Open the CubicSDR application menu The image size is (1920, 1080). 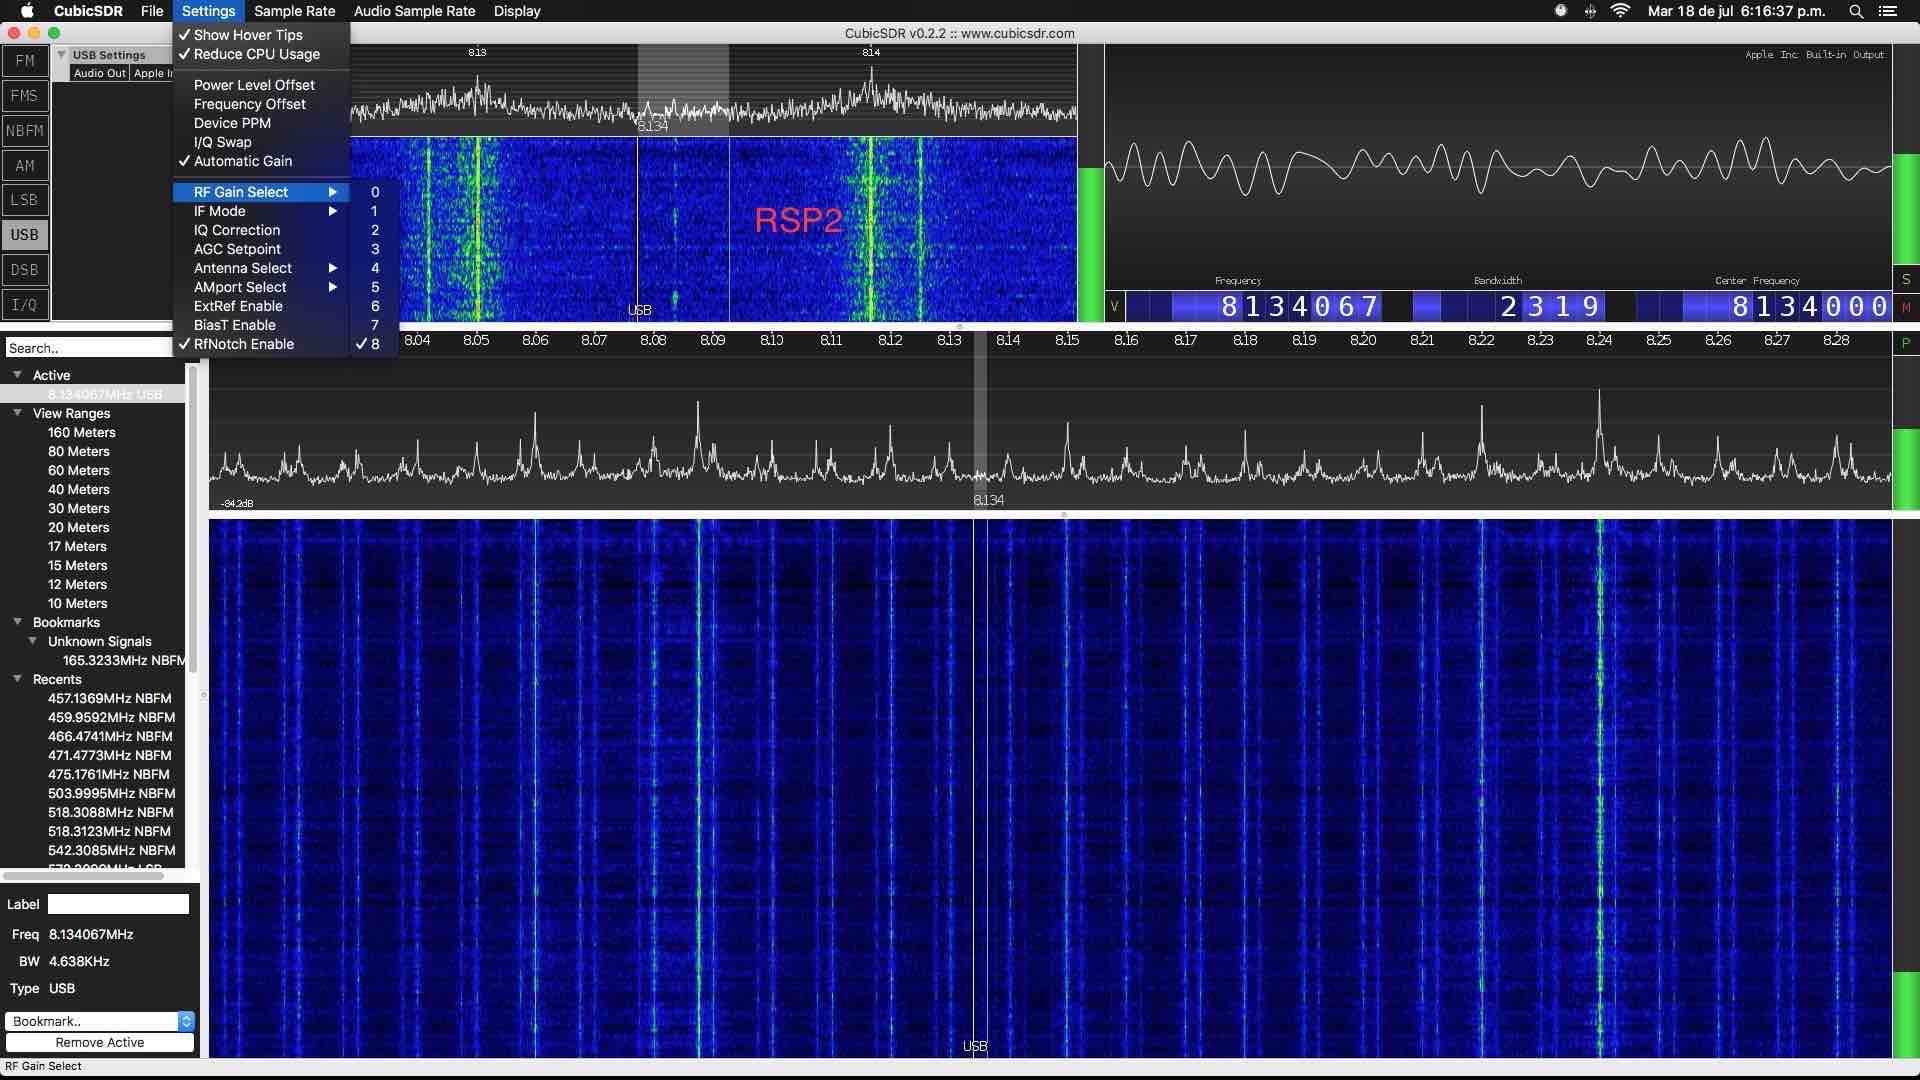88,11
